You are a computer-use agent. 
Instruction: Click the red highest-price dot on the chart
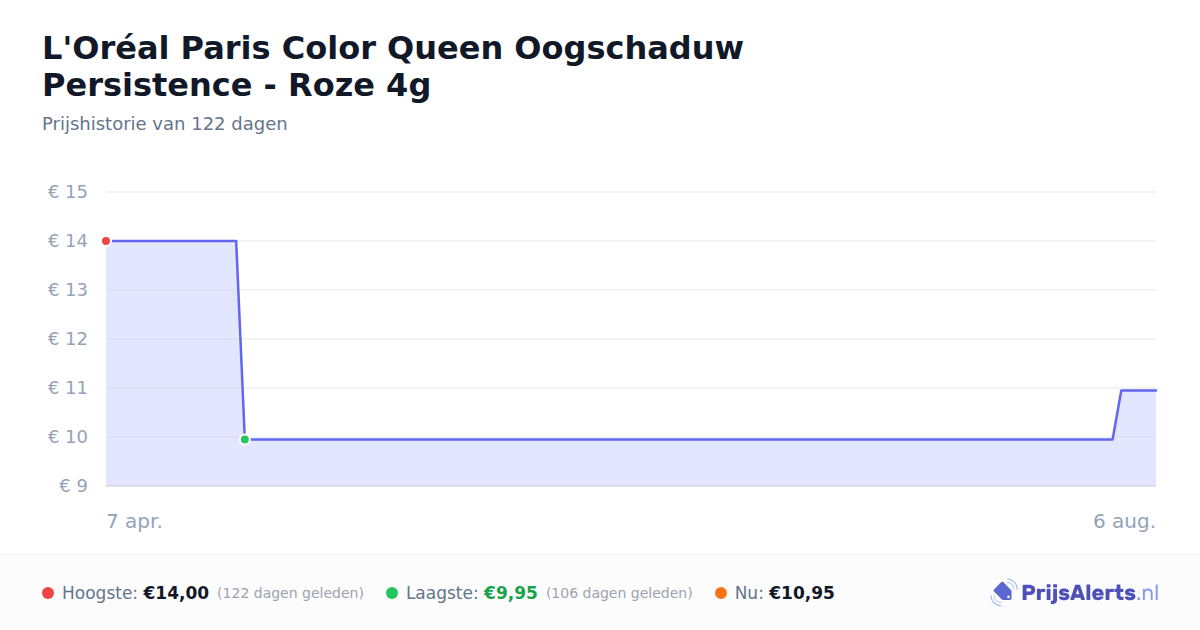click(106, 241)
